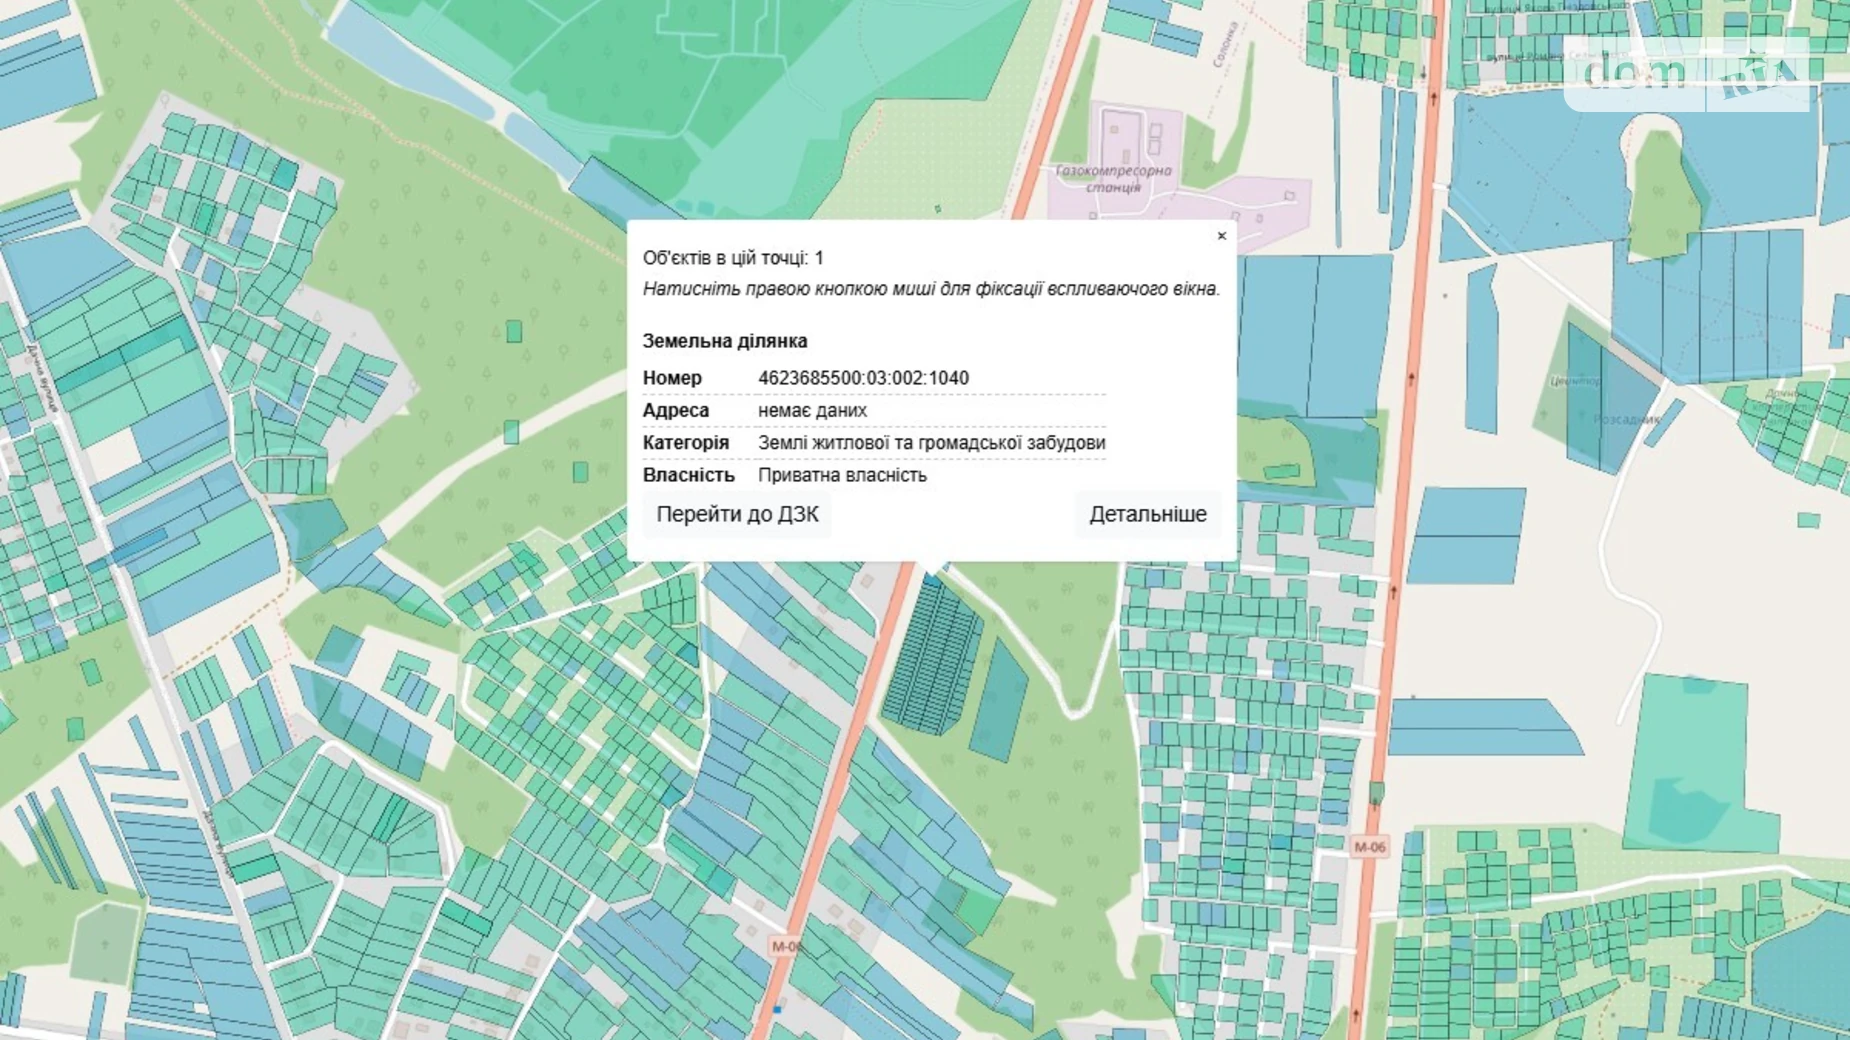Image resolution: width=1850 pixels, height=1040 pixels.
Task: Click the category value 'Землі житлової та громадської забудови'
Action: pos(931,443)
